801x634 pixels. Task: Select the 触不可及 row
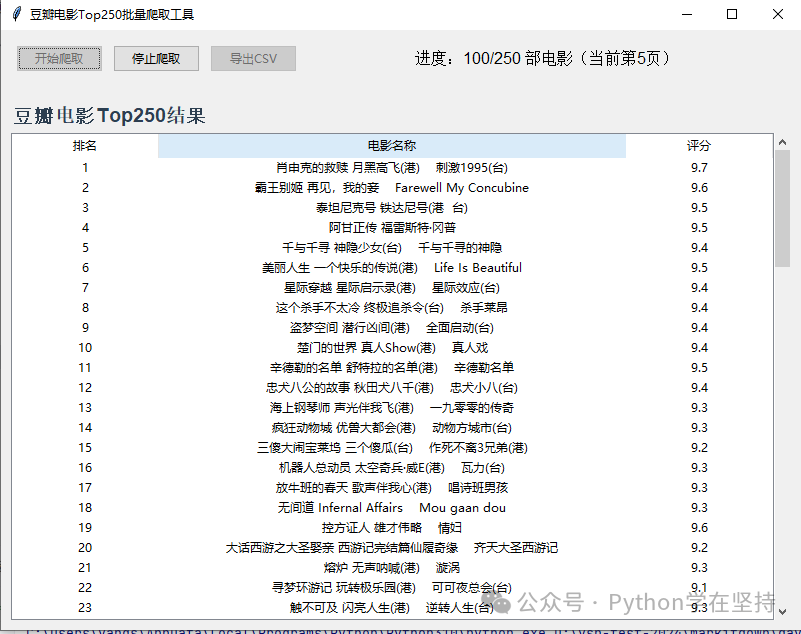pyautogui.click(x=392, y=607)
